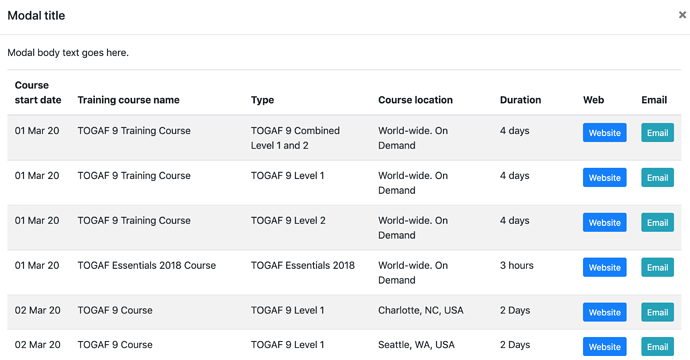Click the 'Course start date' column header
690x360 pixels.
point(38,92)
